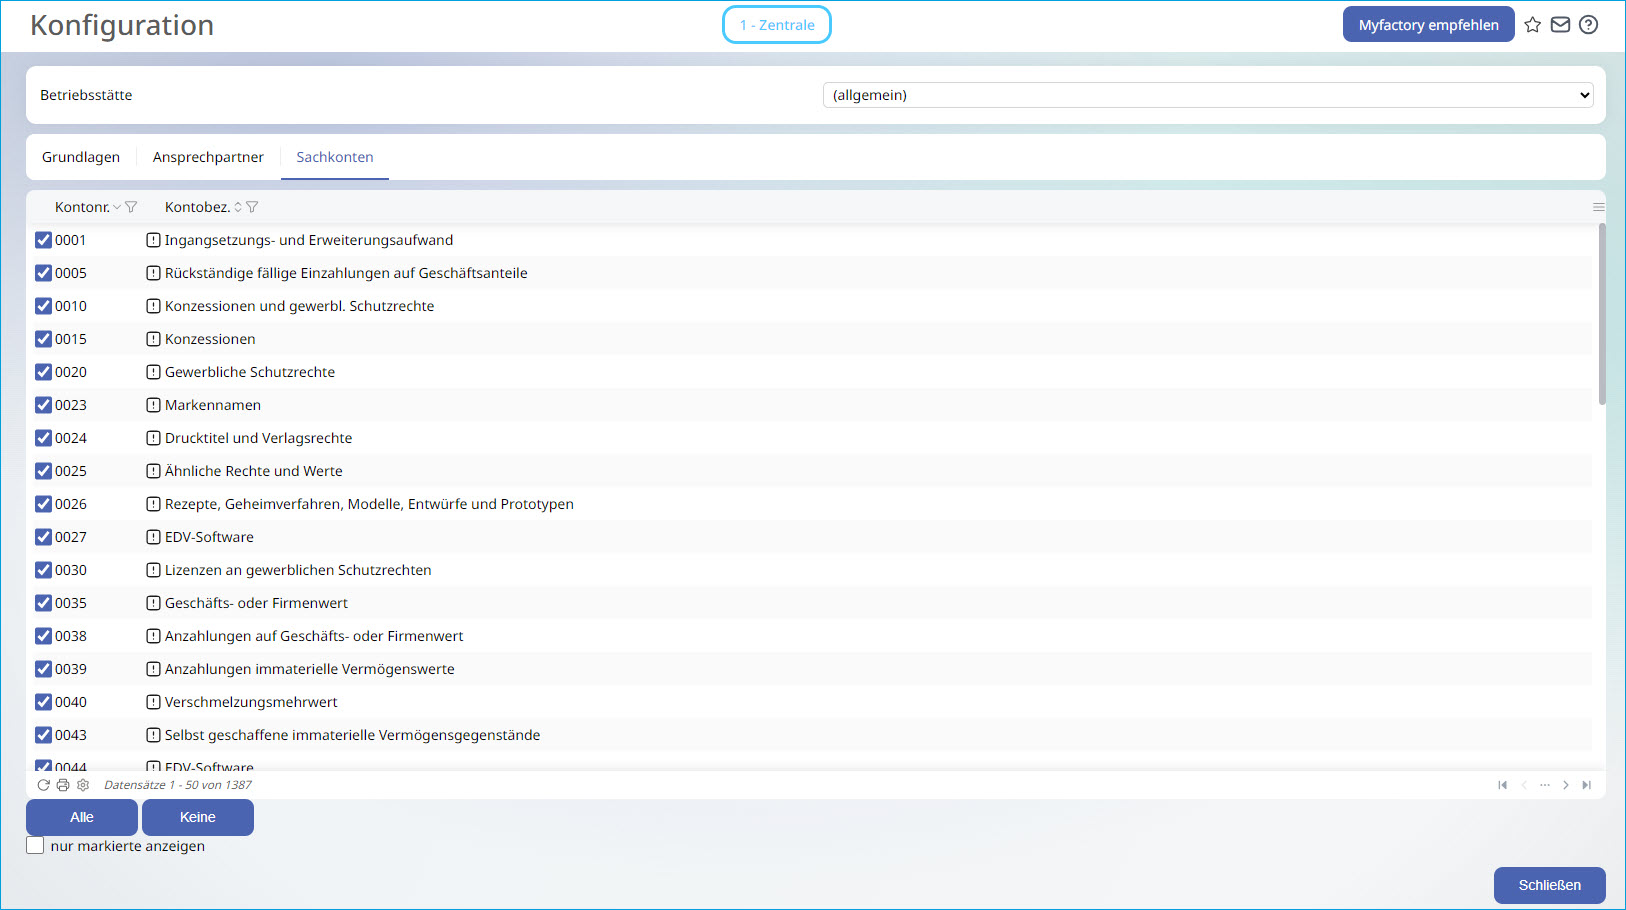The height and width of the screenshot is (910, 1626).
Task: Select row 'Anzahlungen auf Geschäfts- oder Firmenwert'
Action: (809, 636)
